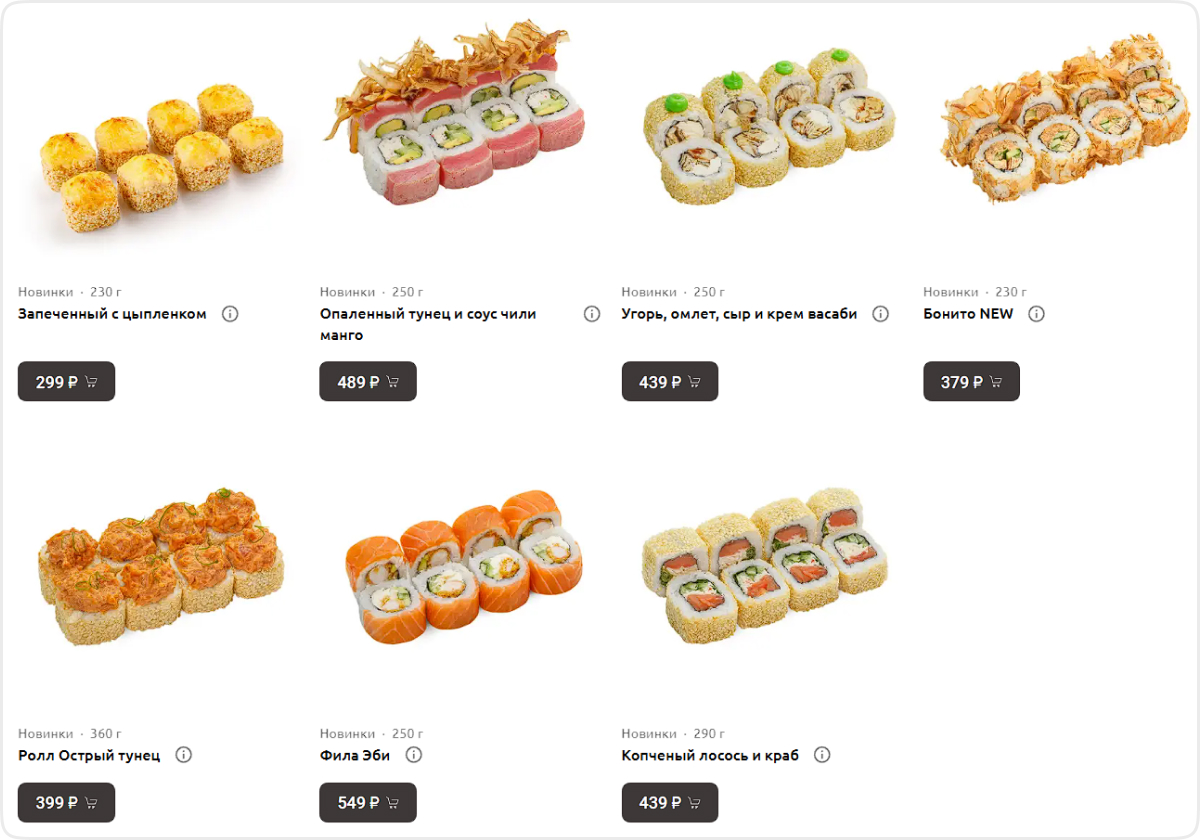Add Копченый лосось и краб to cart

pyautogui.click(x=670, y=802)
